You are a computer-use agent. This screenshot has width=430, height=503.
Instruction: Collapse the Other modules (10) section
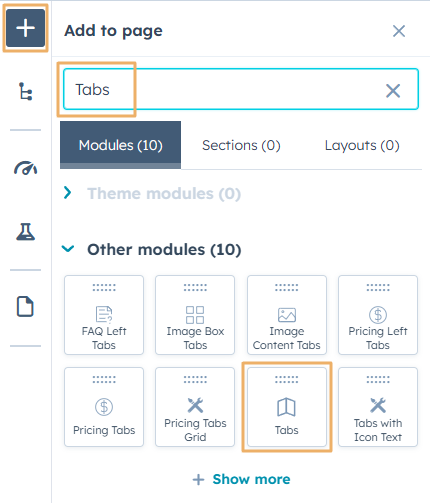click(152, 249)
